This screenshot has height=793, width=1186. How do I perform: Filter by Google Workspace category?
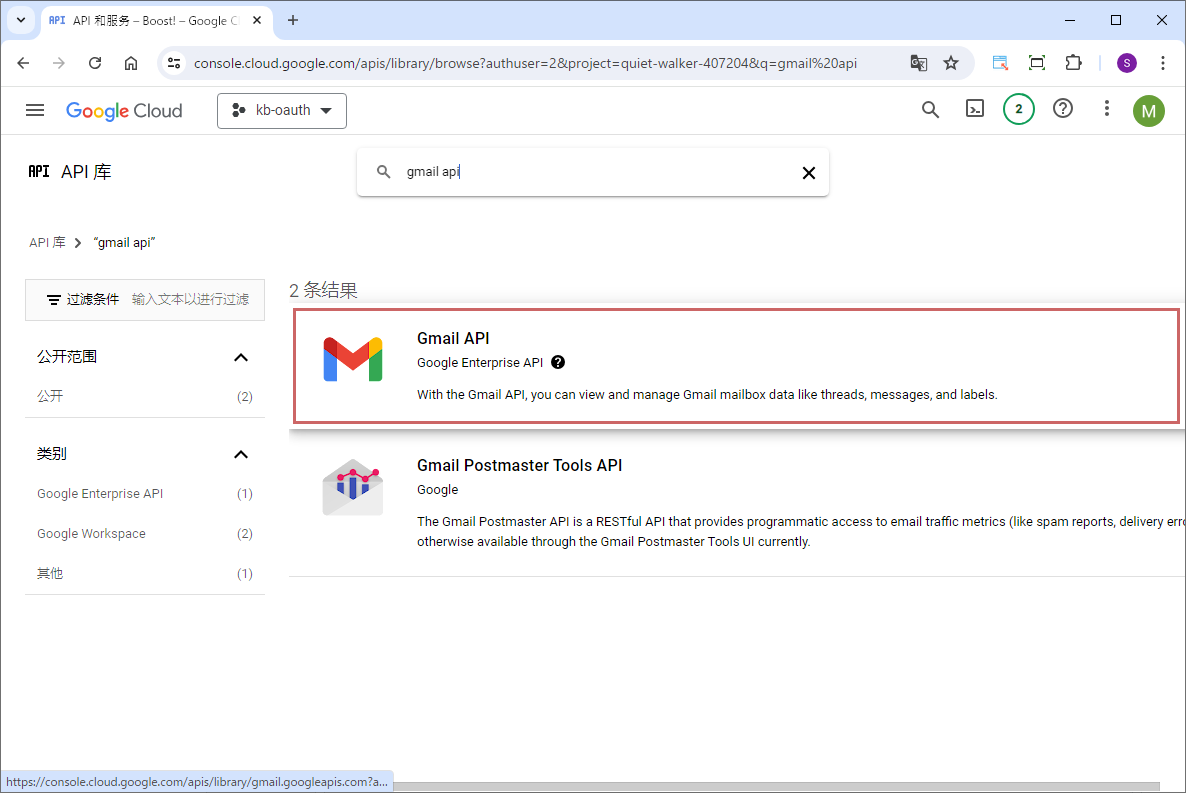(x=91, y=534)
